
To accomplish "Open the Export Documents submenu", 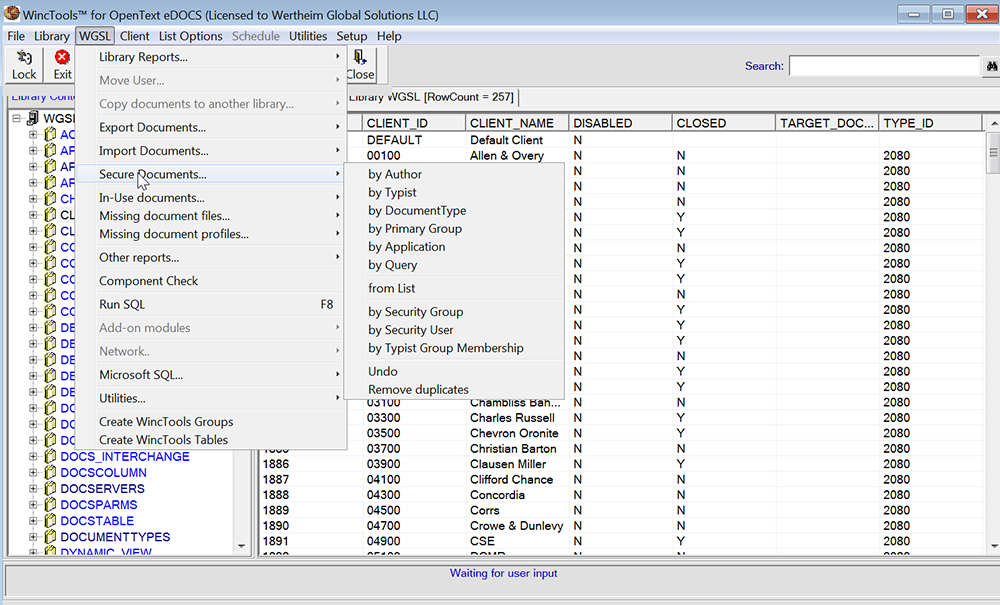I will (x=210, y=128).
